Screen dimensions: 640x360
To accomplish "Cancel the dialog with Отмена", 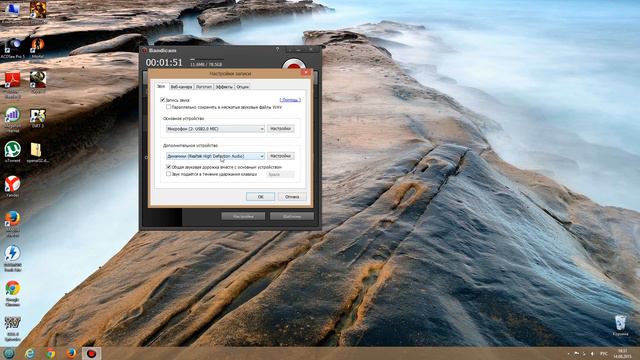I will click(x=292, y=197).
